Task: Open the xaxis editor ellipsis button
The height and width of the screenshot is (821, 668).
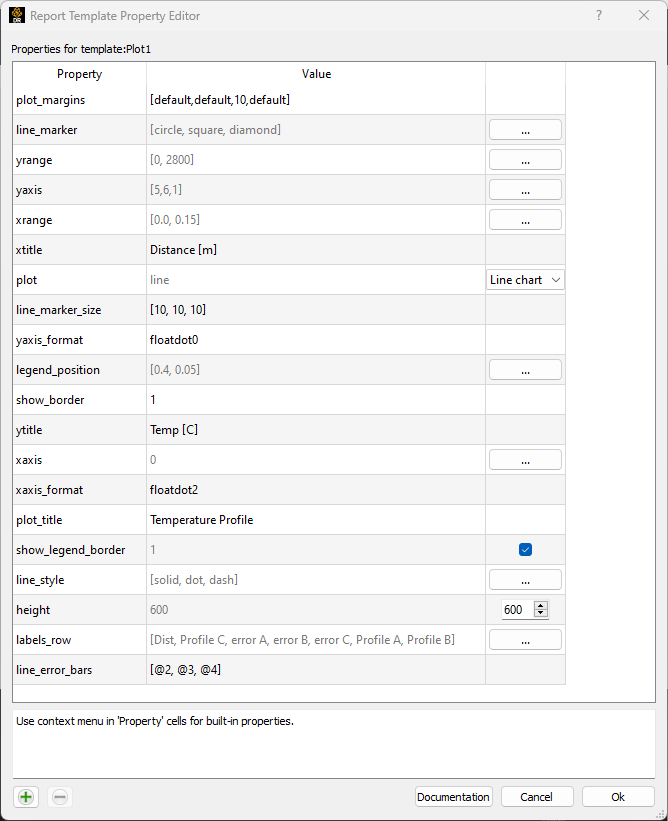Action: pos(525,460)
